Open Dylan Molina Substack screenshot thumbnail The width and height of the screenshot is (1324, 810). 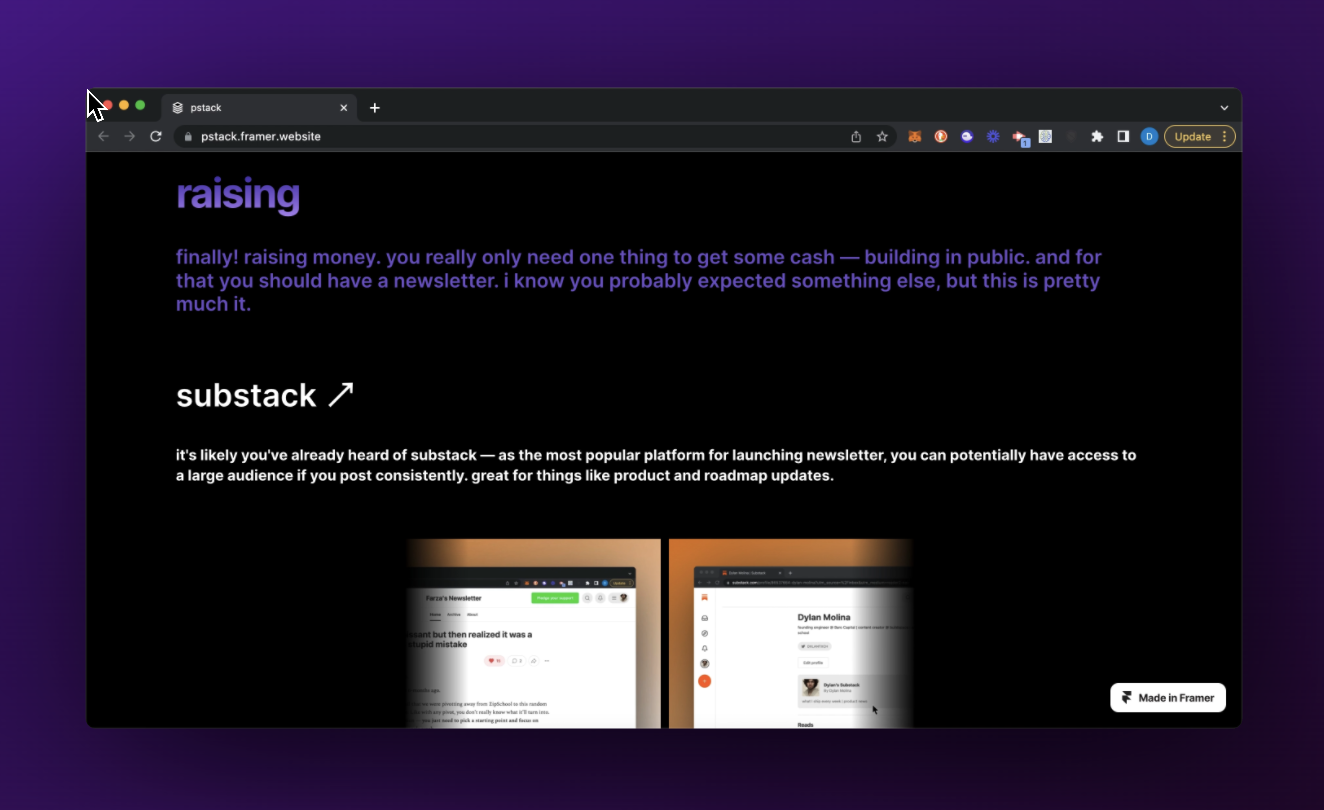[791, 633]
